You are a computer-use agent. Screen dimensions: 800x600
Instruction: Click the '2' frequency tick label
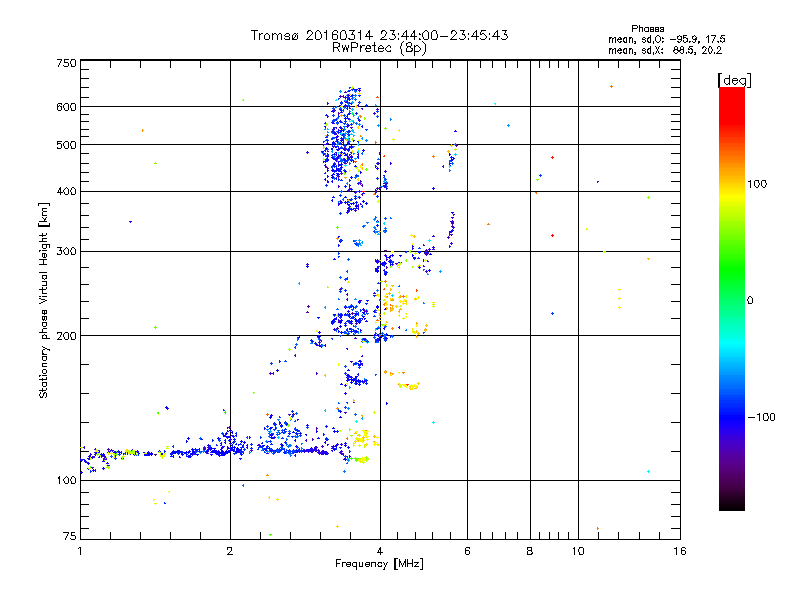click(230, 551)
